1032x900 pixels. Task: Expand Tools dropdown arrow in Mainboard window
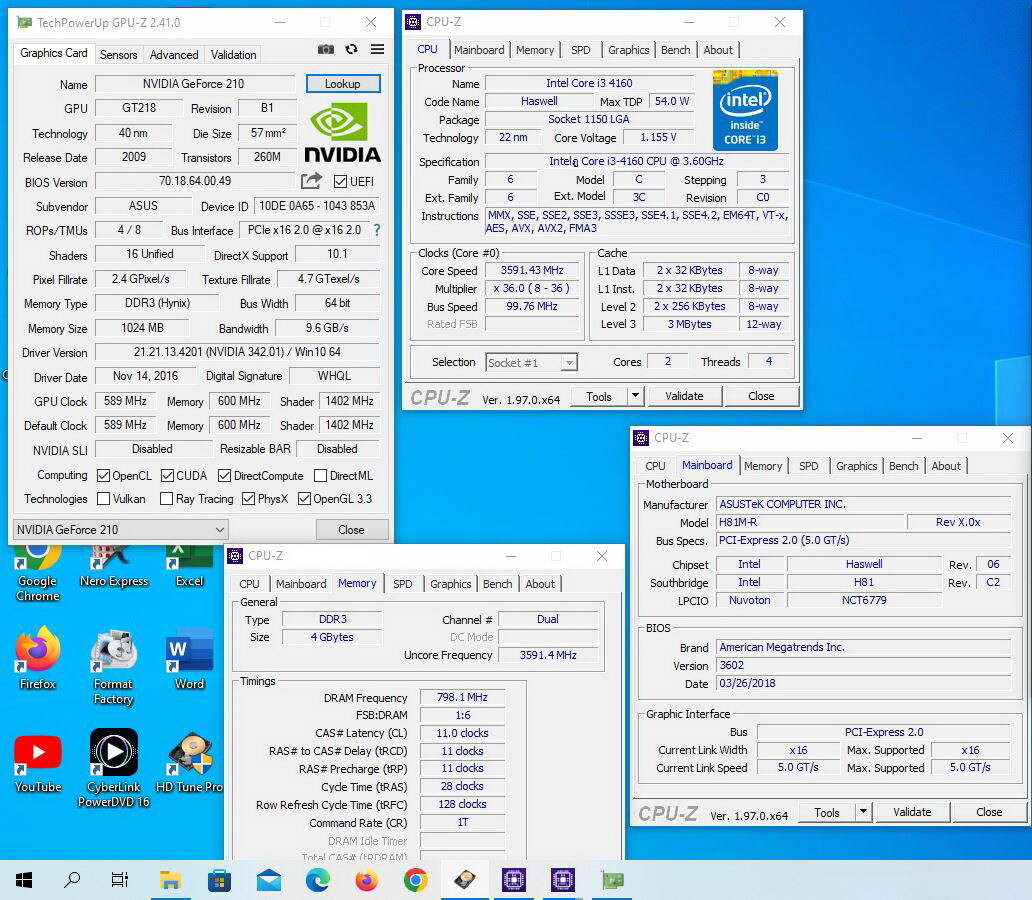pyautogui.click(x=864, y=812)
